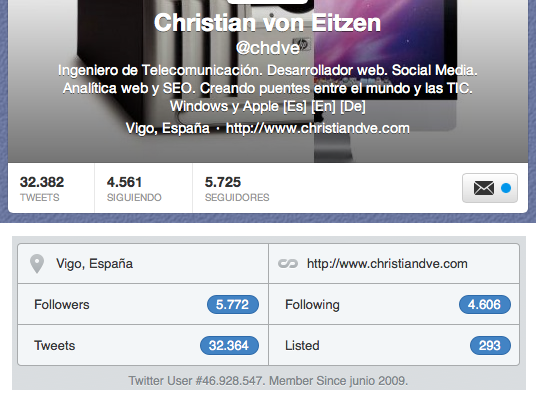Click the 5.772 Followers badge
The width and height of the screenshot is (536, 400).
click(x=233, y=304)
